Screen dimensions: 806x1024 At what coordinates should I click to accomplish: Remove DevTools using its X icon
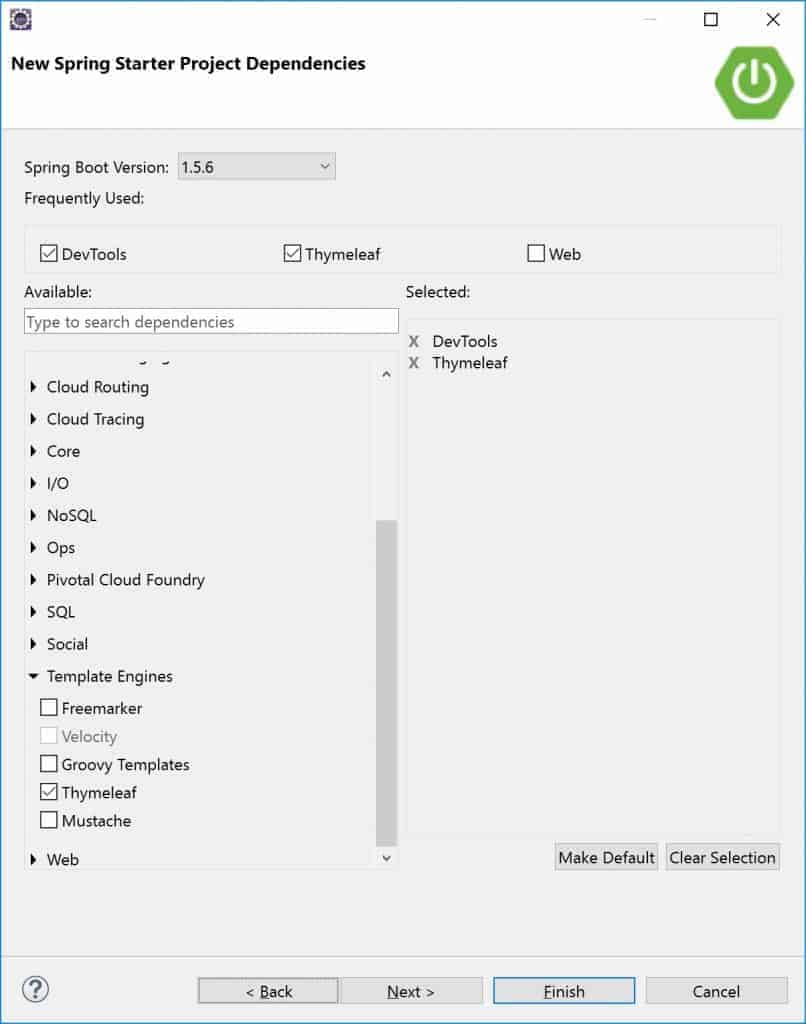413,341
